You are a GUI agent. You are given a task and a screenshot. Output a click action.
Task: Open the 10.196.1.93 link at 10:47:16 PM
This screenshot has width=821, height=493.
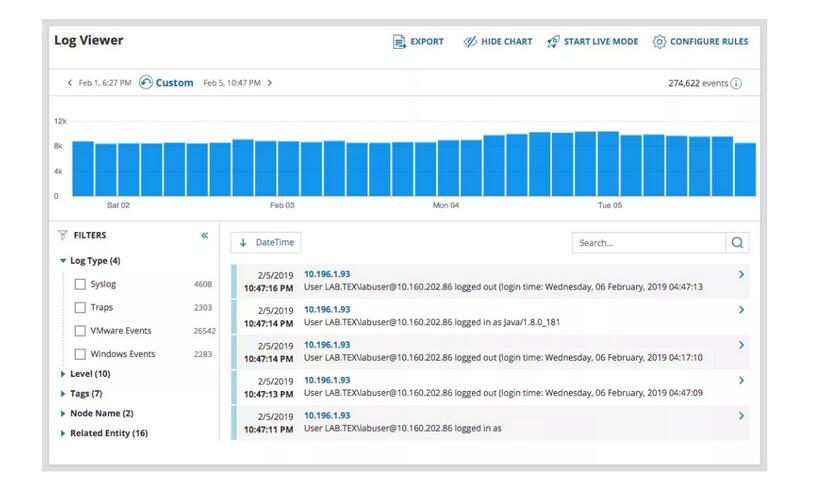pyautogui.click(x=327, y=274)
